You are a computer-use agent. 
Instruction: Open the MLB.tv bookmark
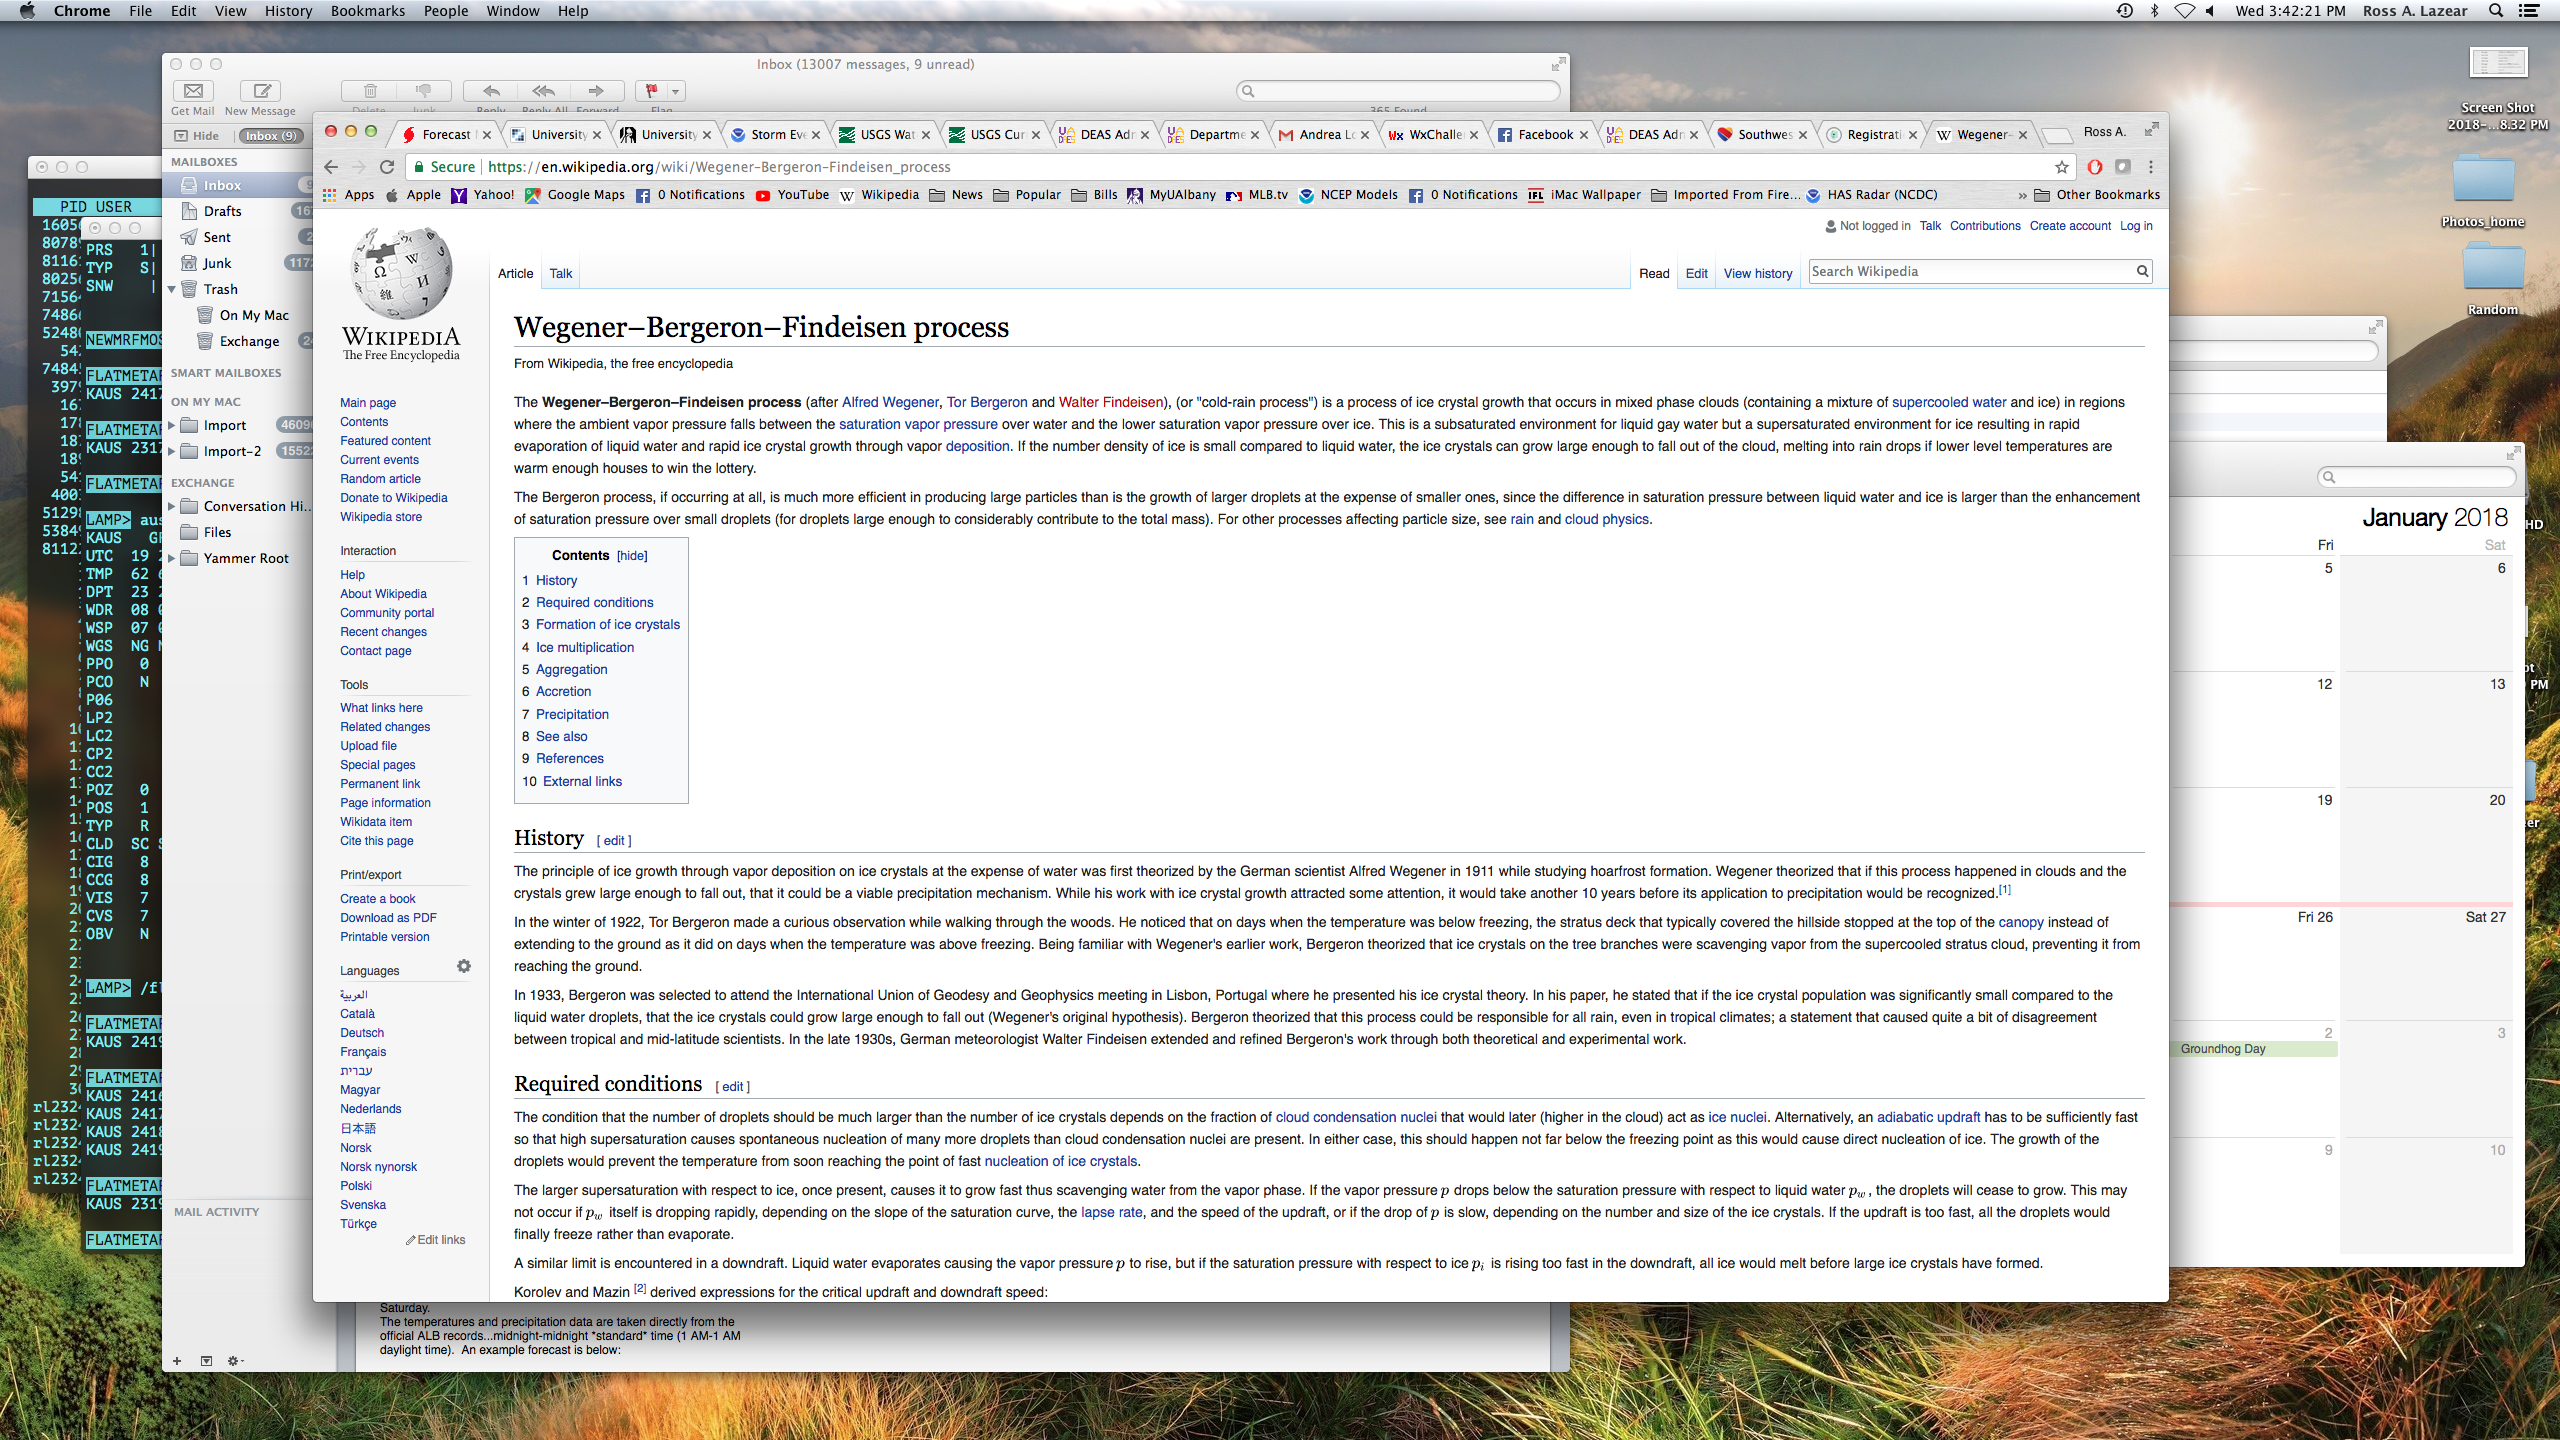(1257, 195)
